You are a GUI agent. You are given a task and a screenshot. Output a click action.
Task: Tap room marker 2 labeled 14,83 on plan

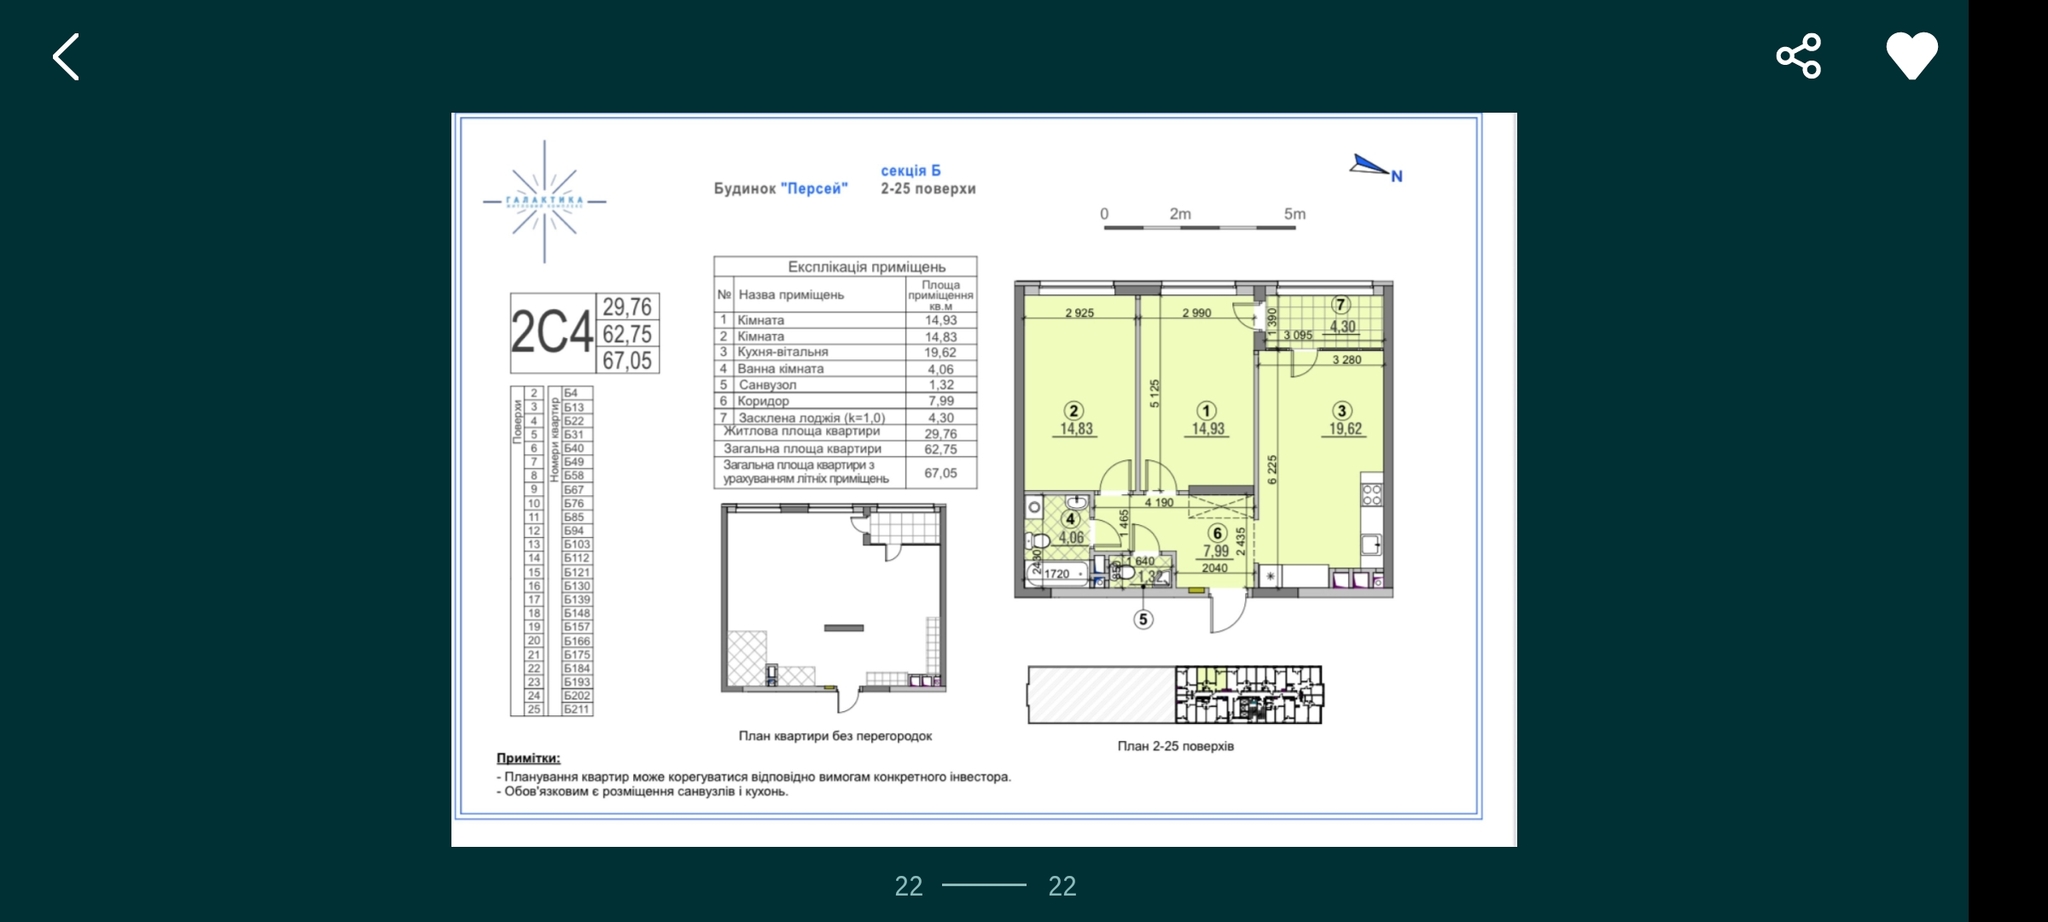tap(1074, 411)
